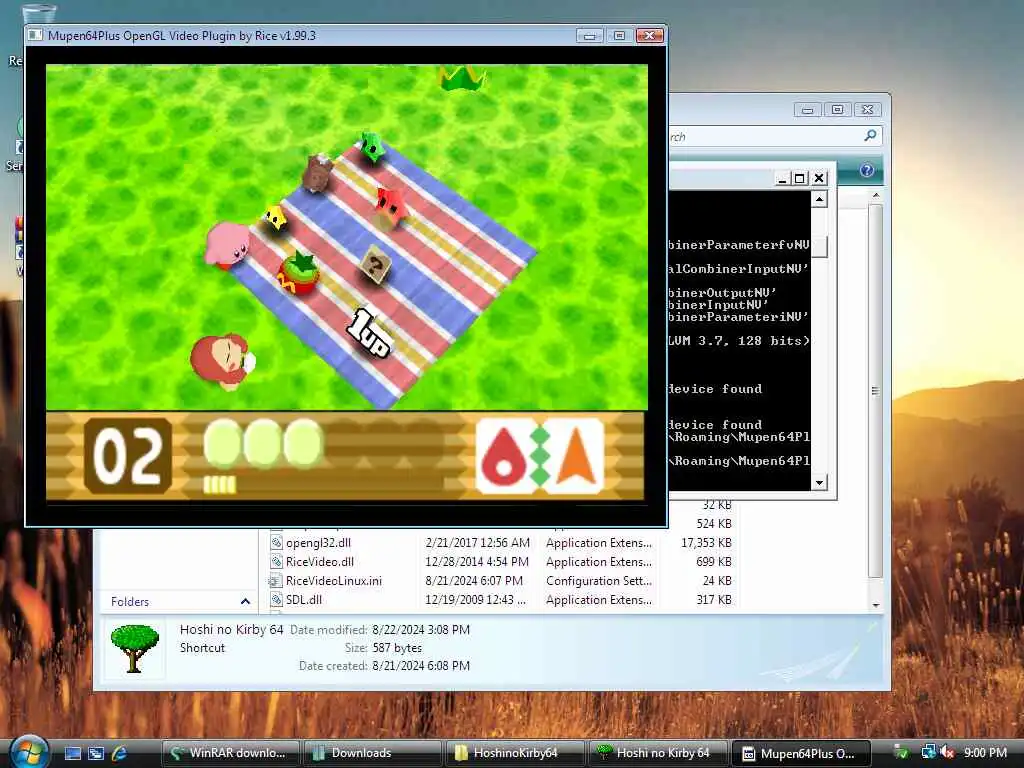Screen dimensions: 1024x768
Task: Click the Explorer search input field
Action: tap(765, 136)
